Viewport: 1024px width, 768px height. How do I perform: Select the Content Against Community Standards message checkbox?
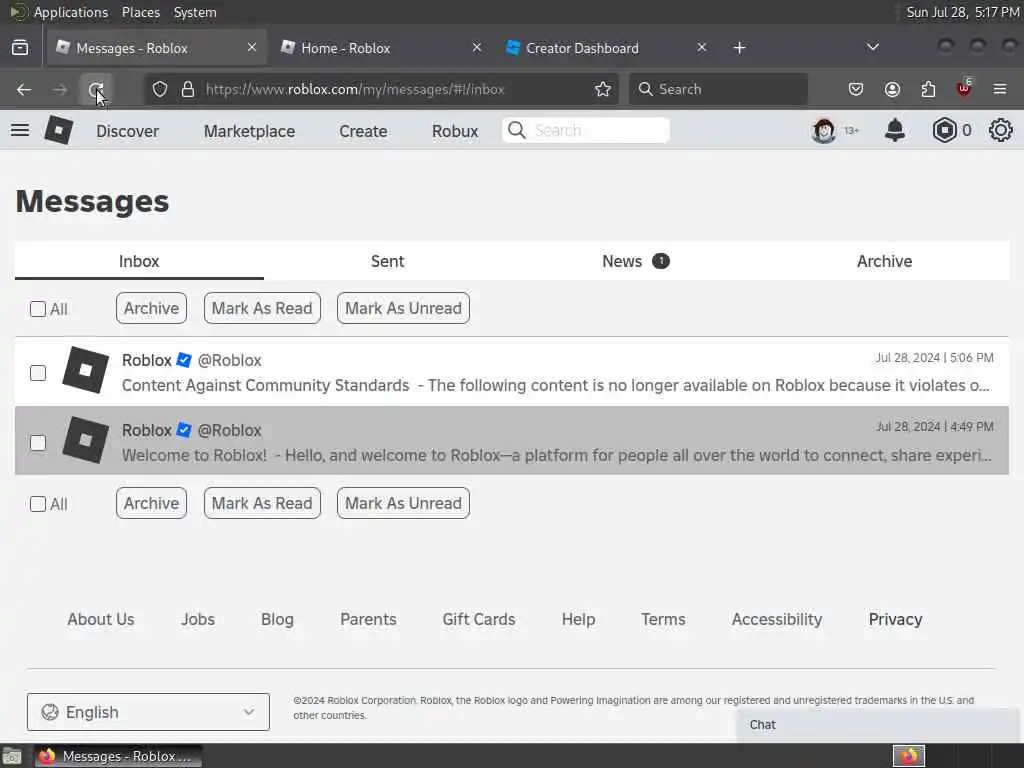pos(38,373)
